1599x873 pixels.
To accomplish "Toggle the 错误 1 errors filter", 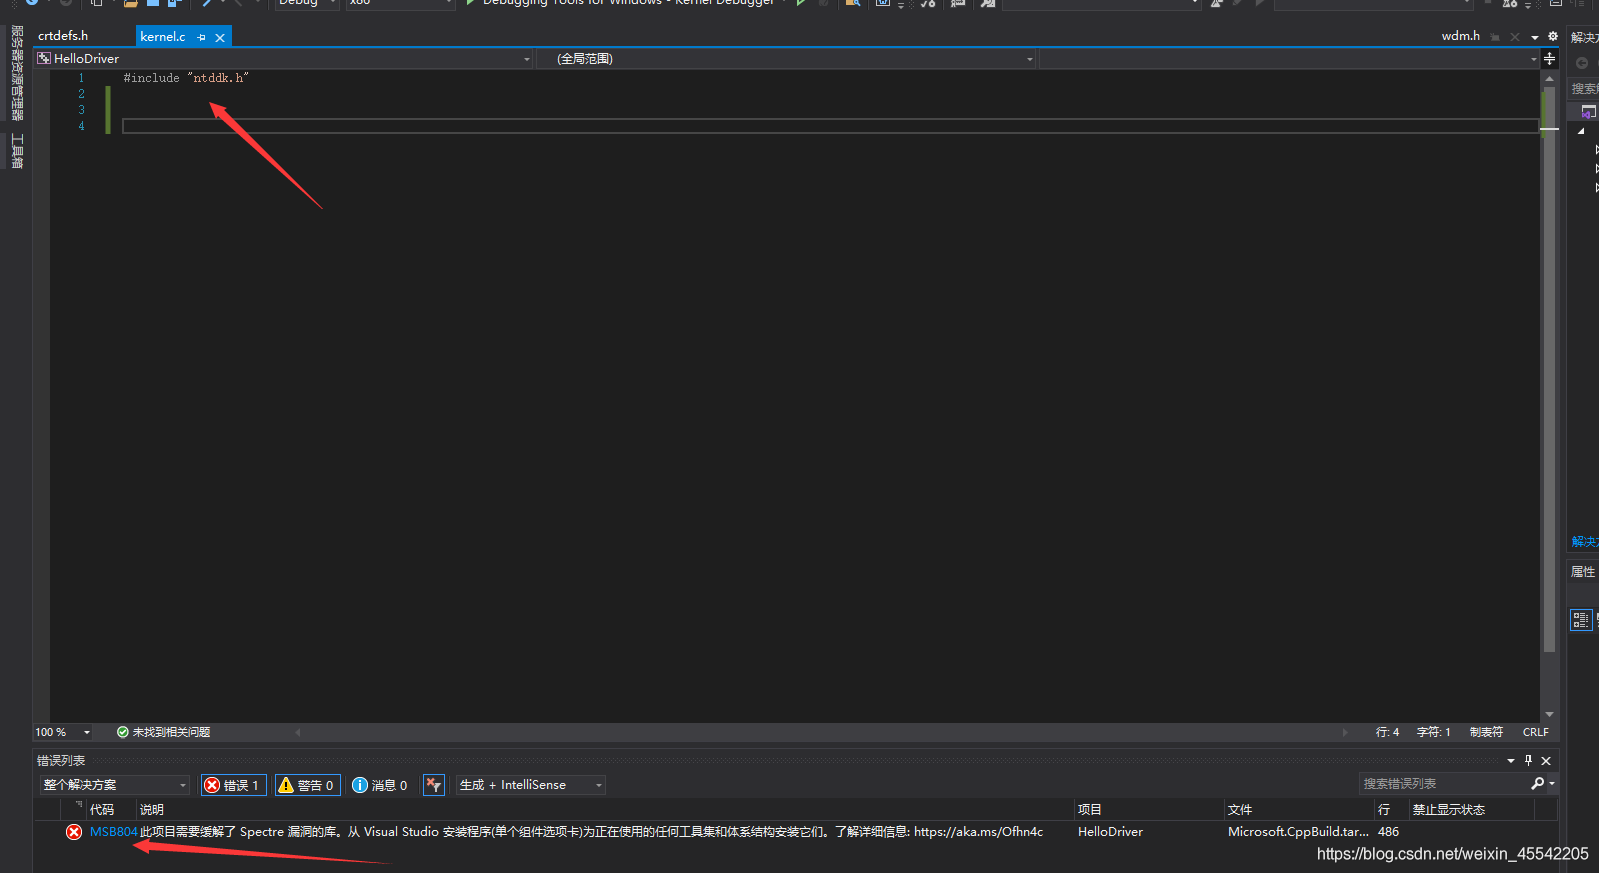I will (233, 785).
